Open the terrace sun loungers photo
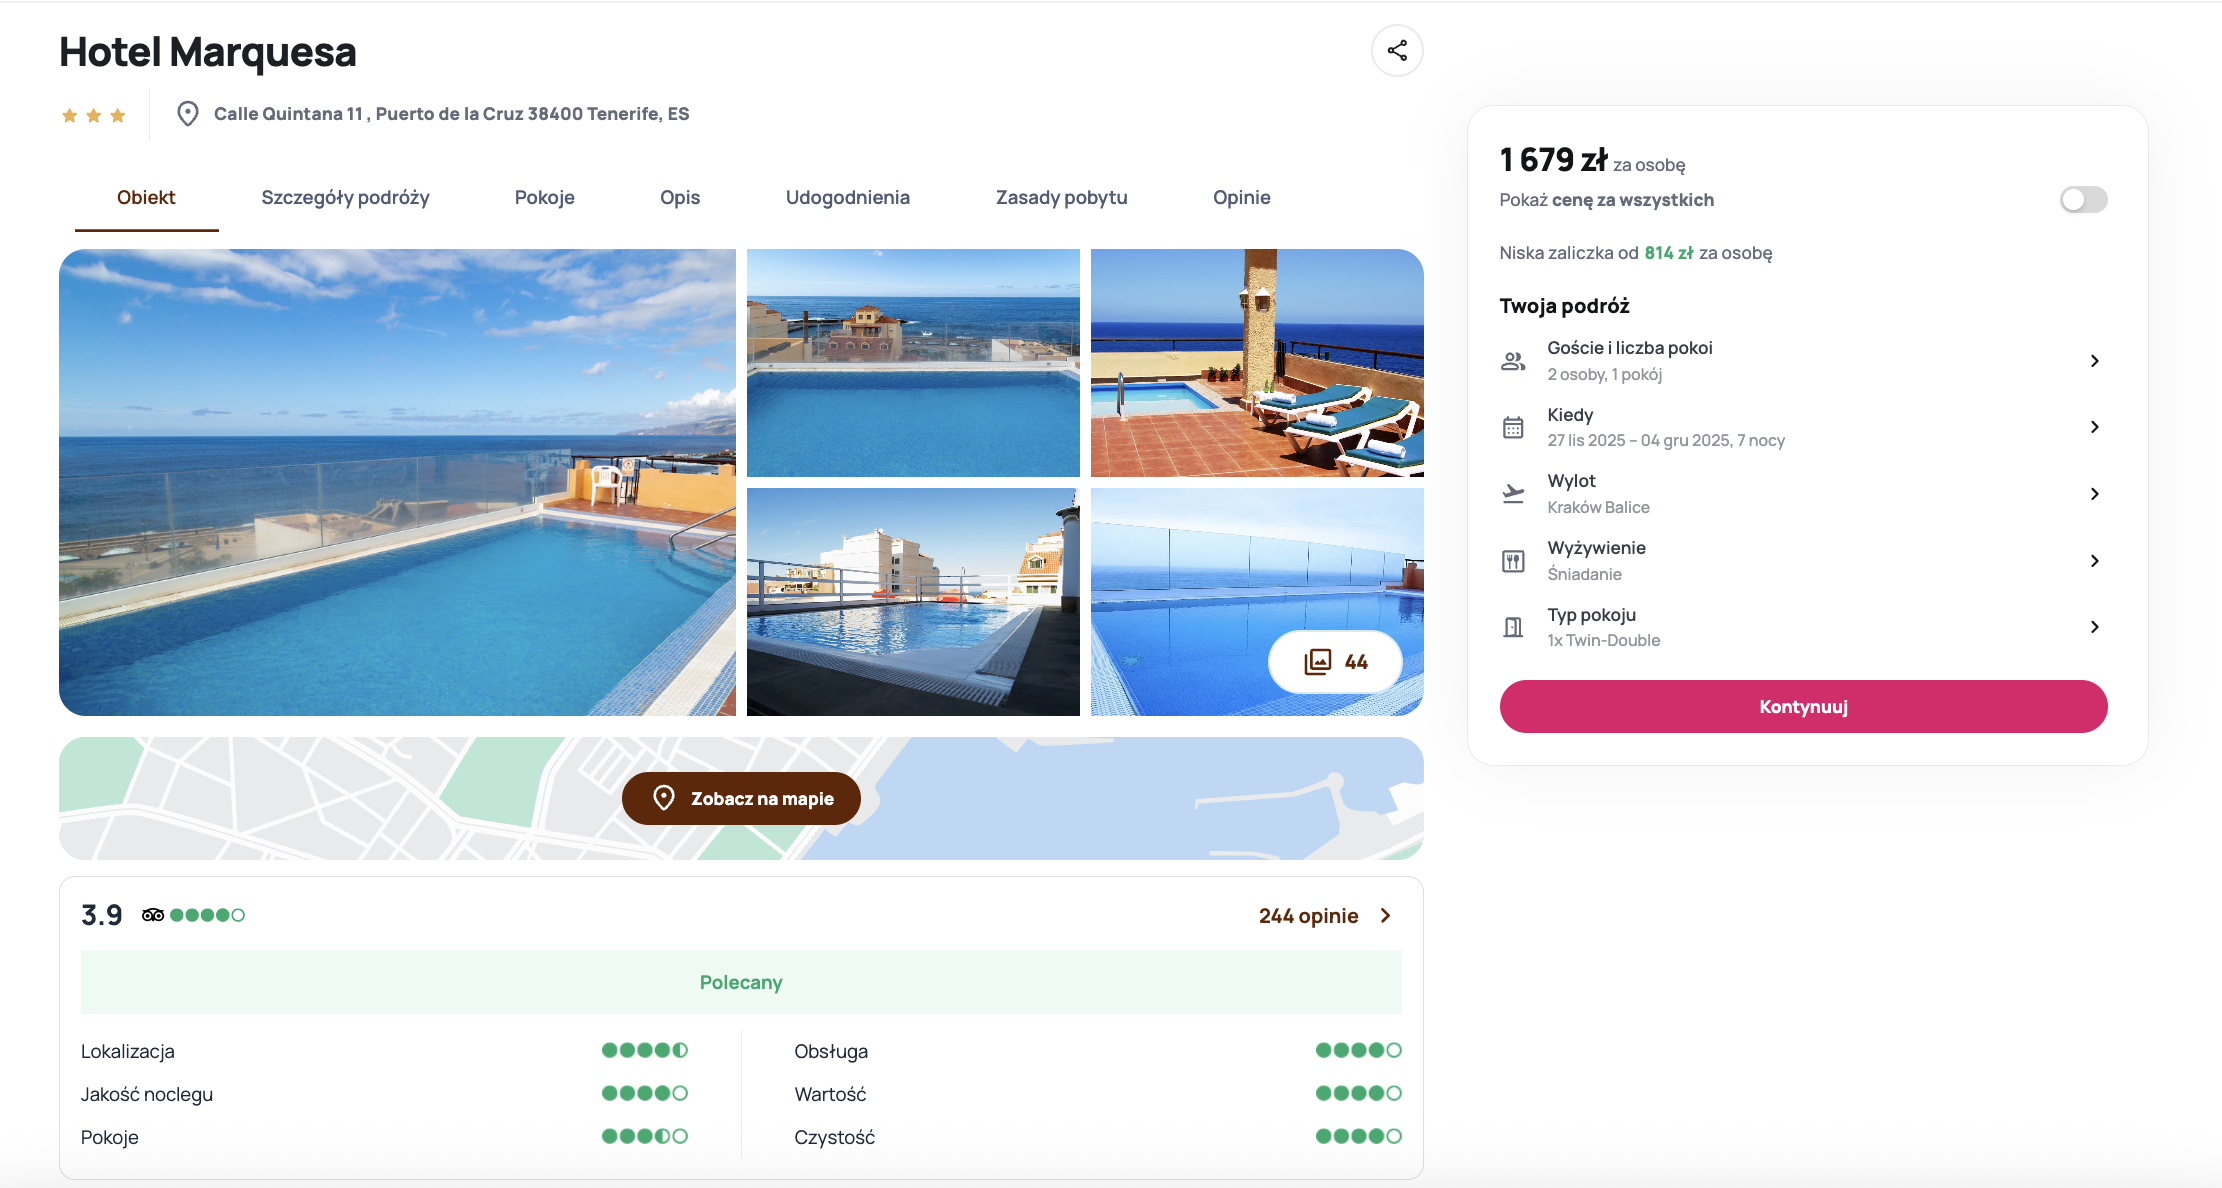2222x1188 pixels. point(1257,363)
